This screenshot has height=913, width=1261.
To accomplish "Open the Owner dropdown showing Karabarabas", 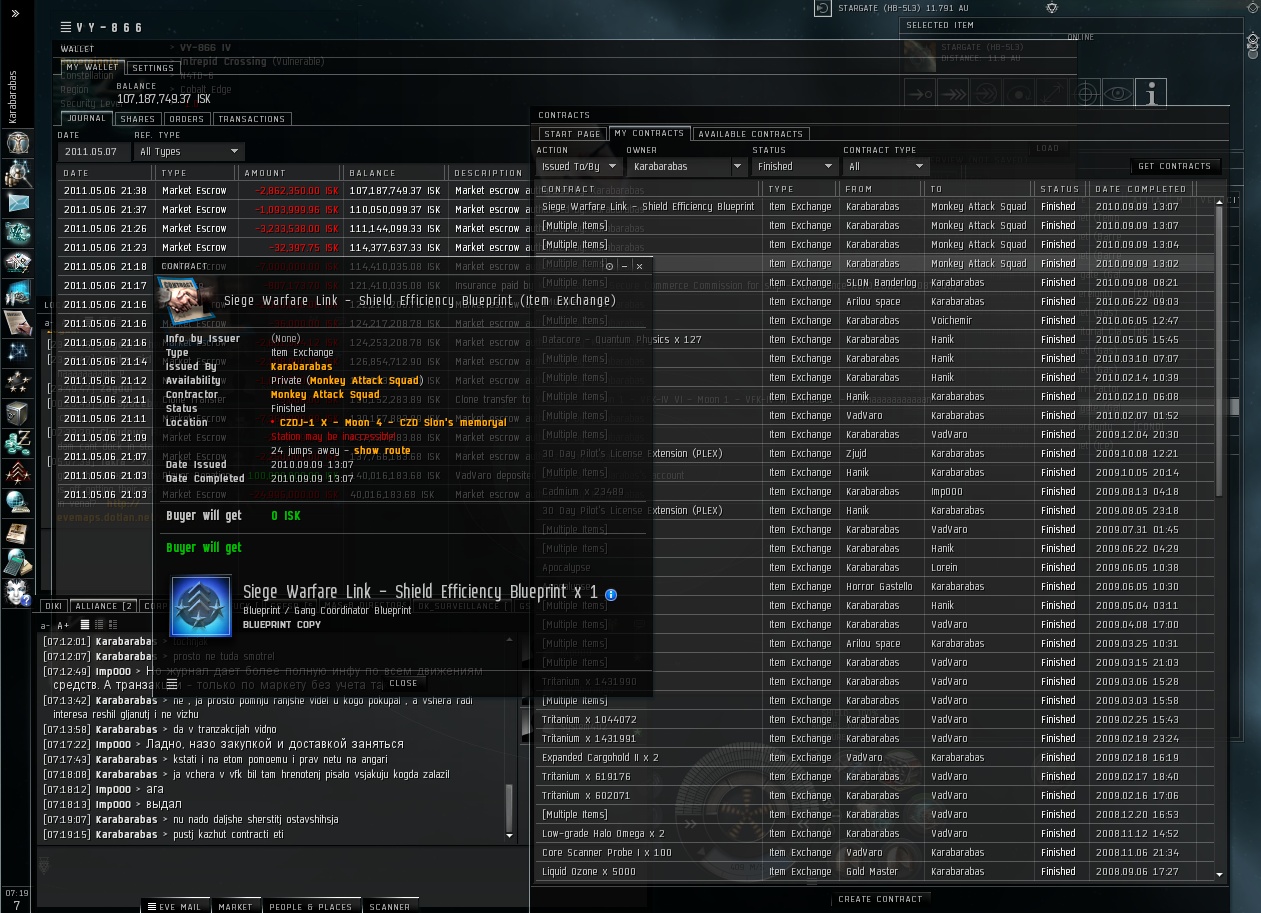I will (x=685, y=167).
